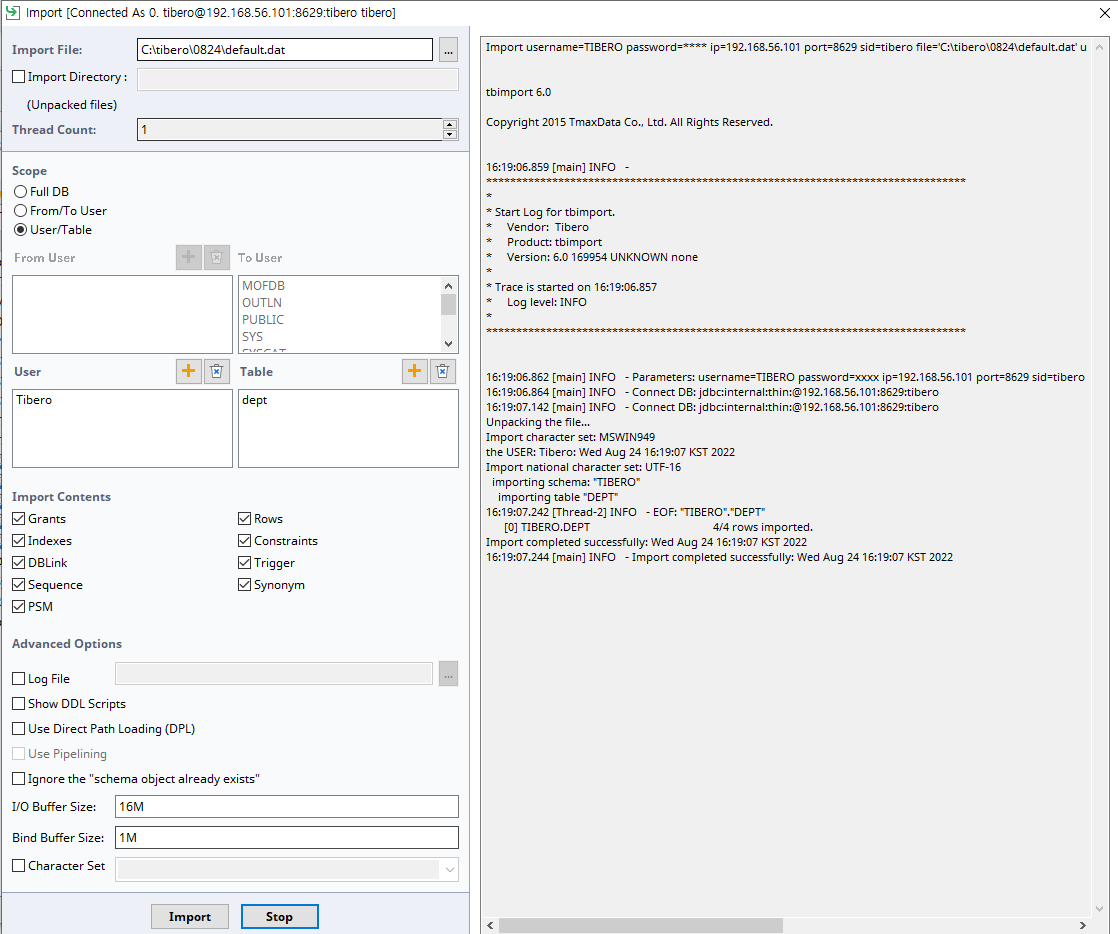This screenshot has width=1118, height=934.
Task: Select the Full DB scope option
Action: point(20,192)
